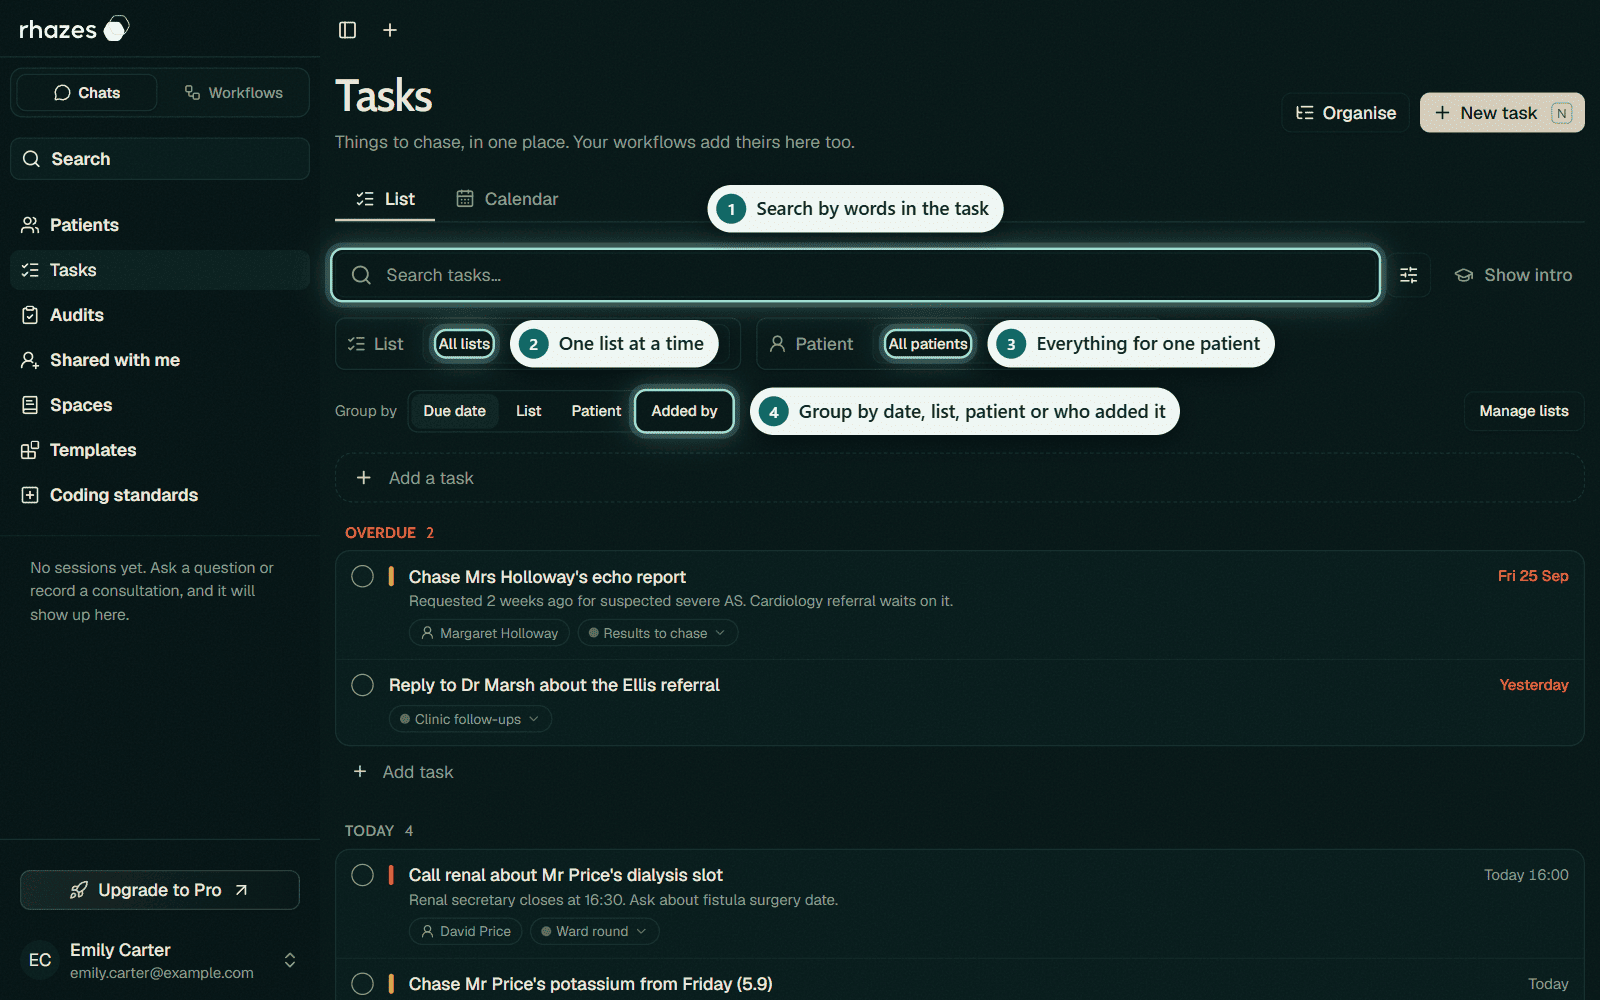
Task: Open Coding standards in the sidebar
Action: click(160, 495)
